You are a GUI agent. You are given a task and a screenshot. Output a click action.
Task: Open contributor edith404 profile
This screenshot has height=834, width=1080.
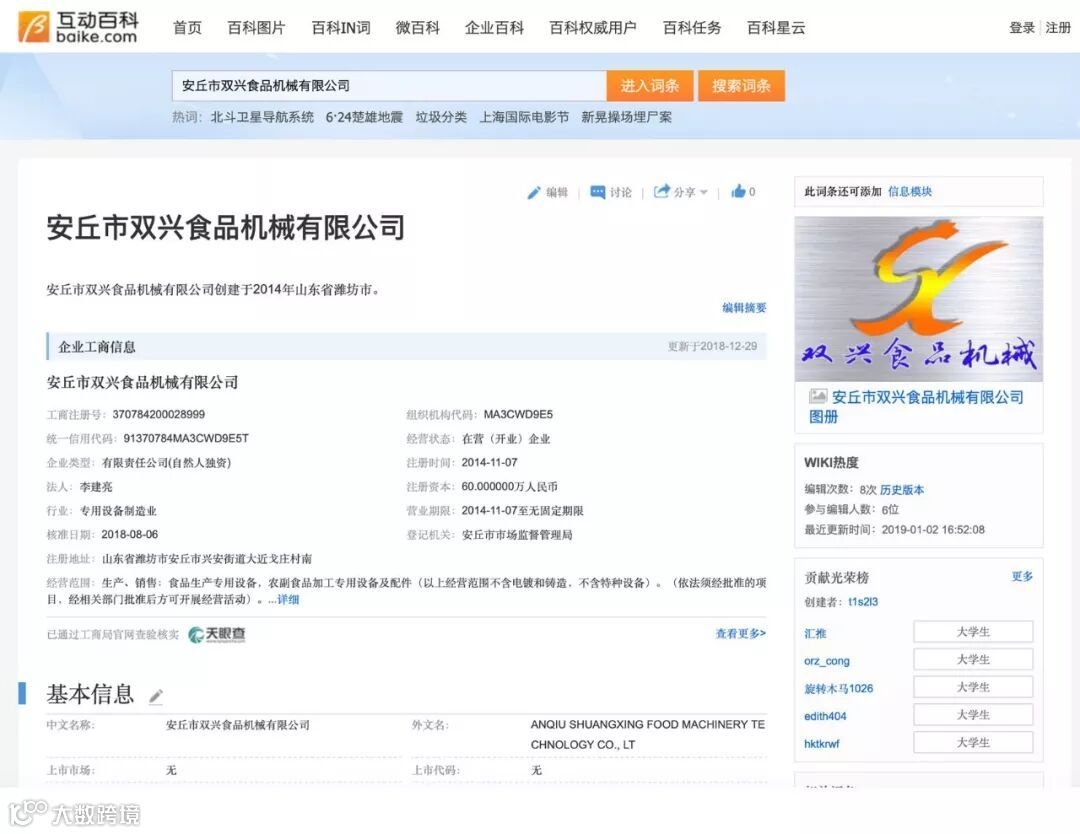pos(825,716)
